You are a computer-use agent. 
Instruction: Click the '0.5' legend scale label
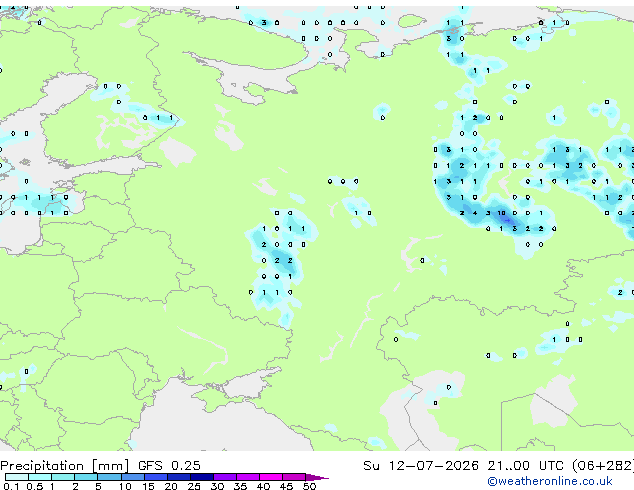(35, 486)
